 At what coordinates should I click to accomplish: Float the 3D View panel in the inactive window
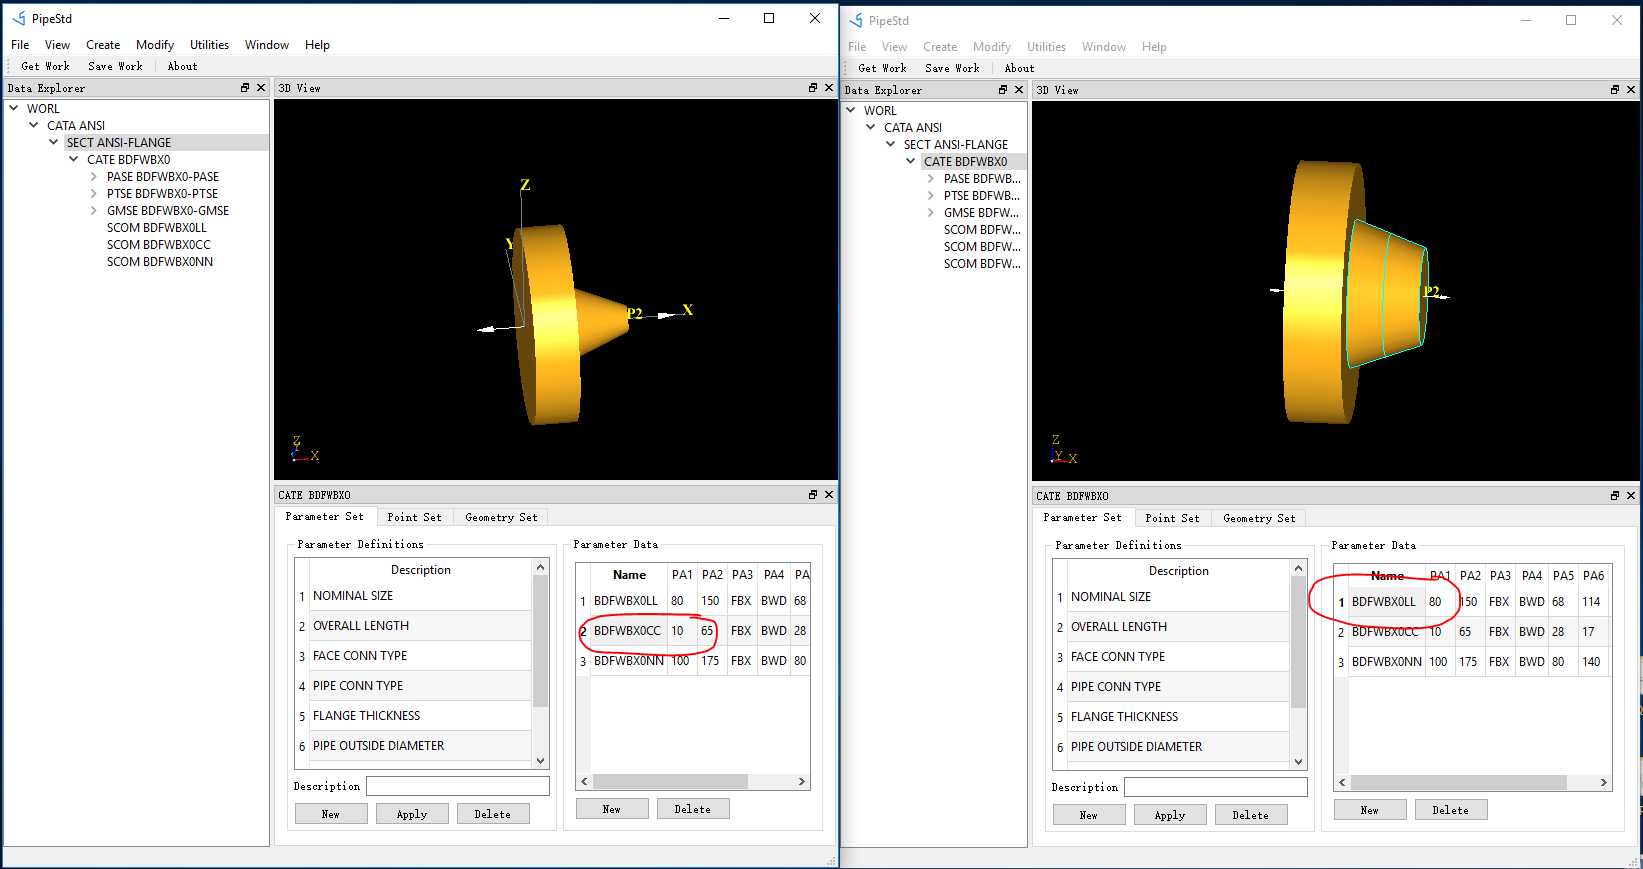click(1615, 90)
